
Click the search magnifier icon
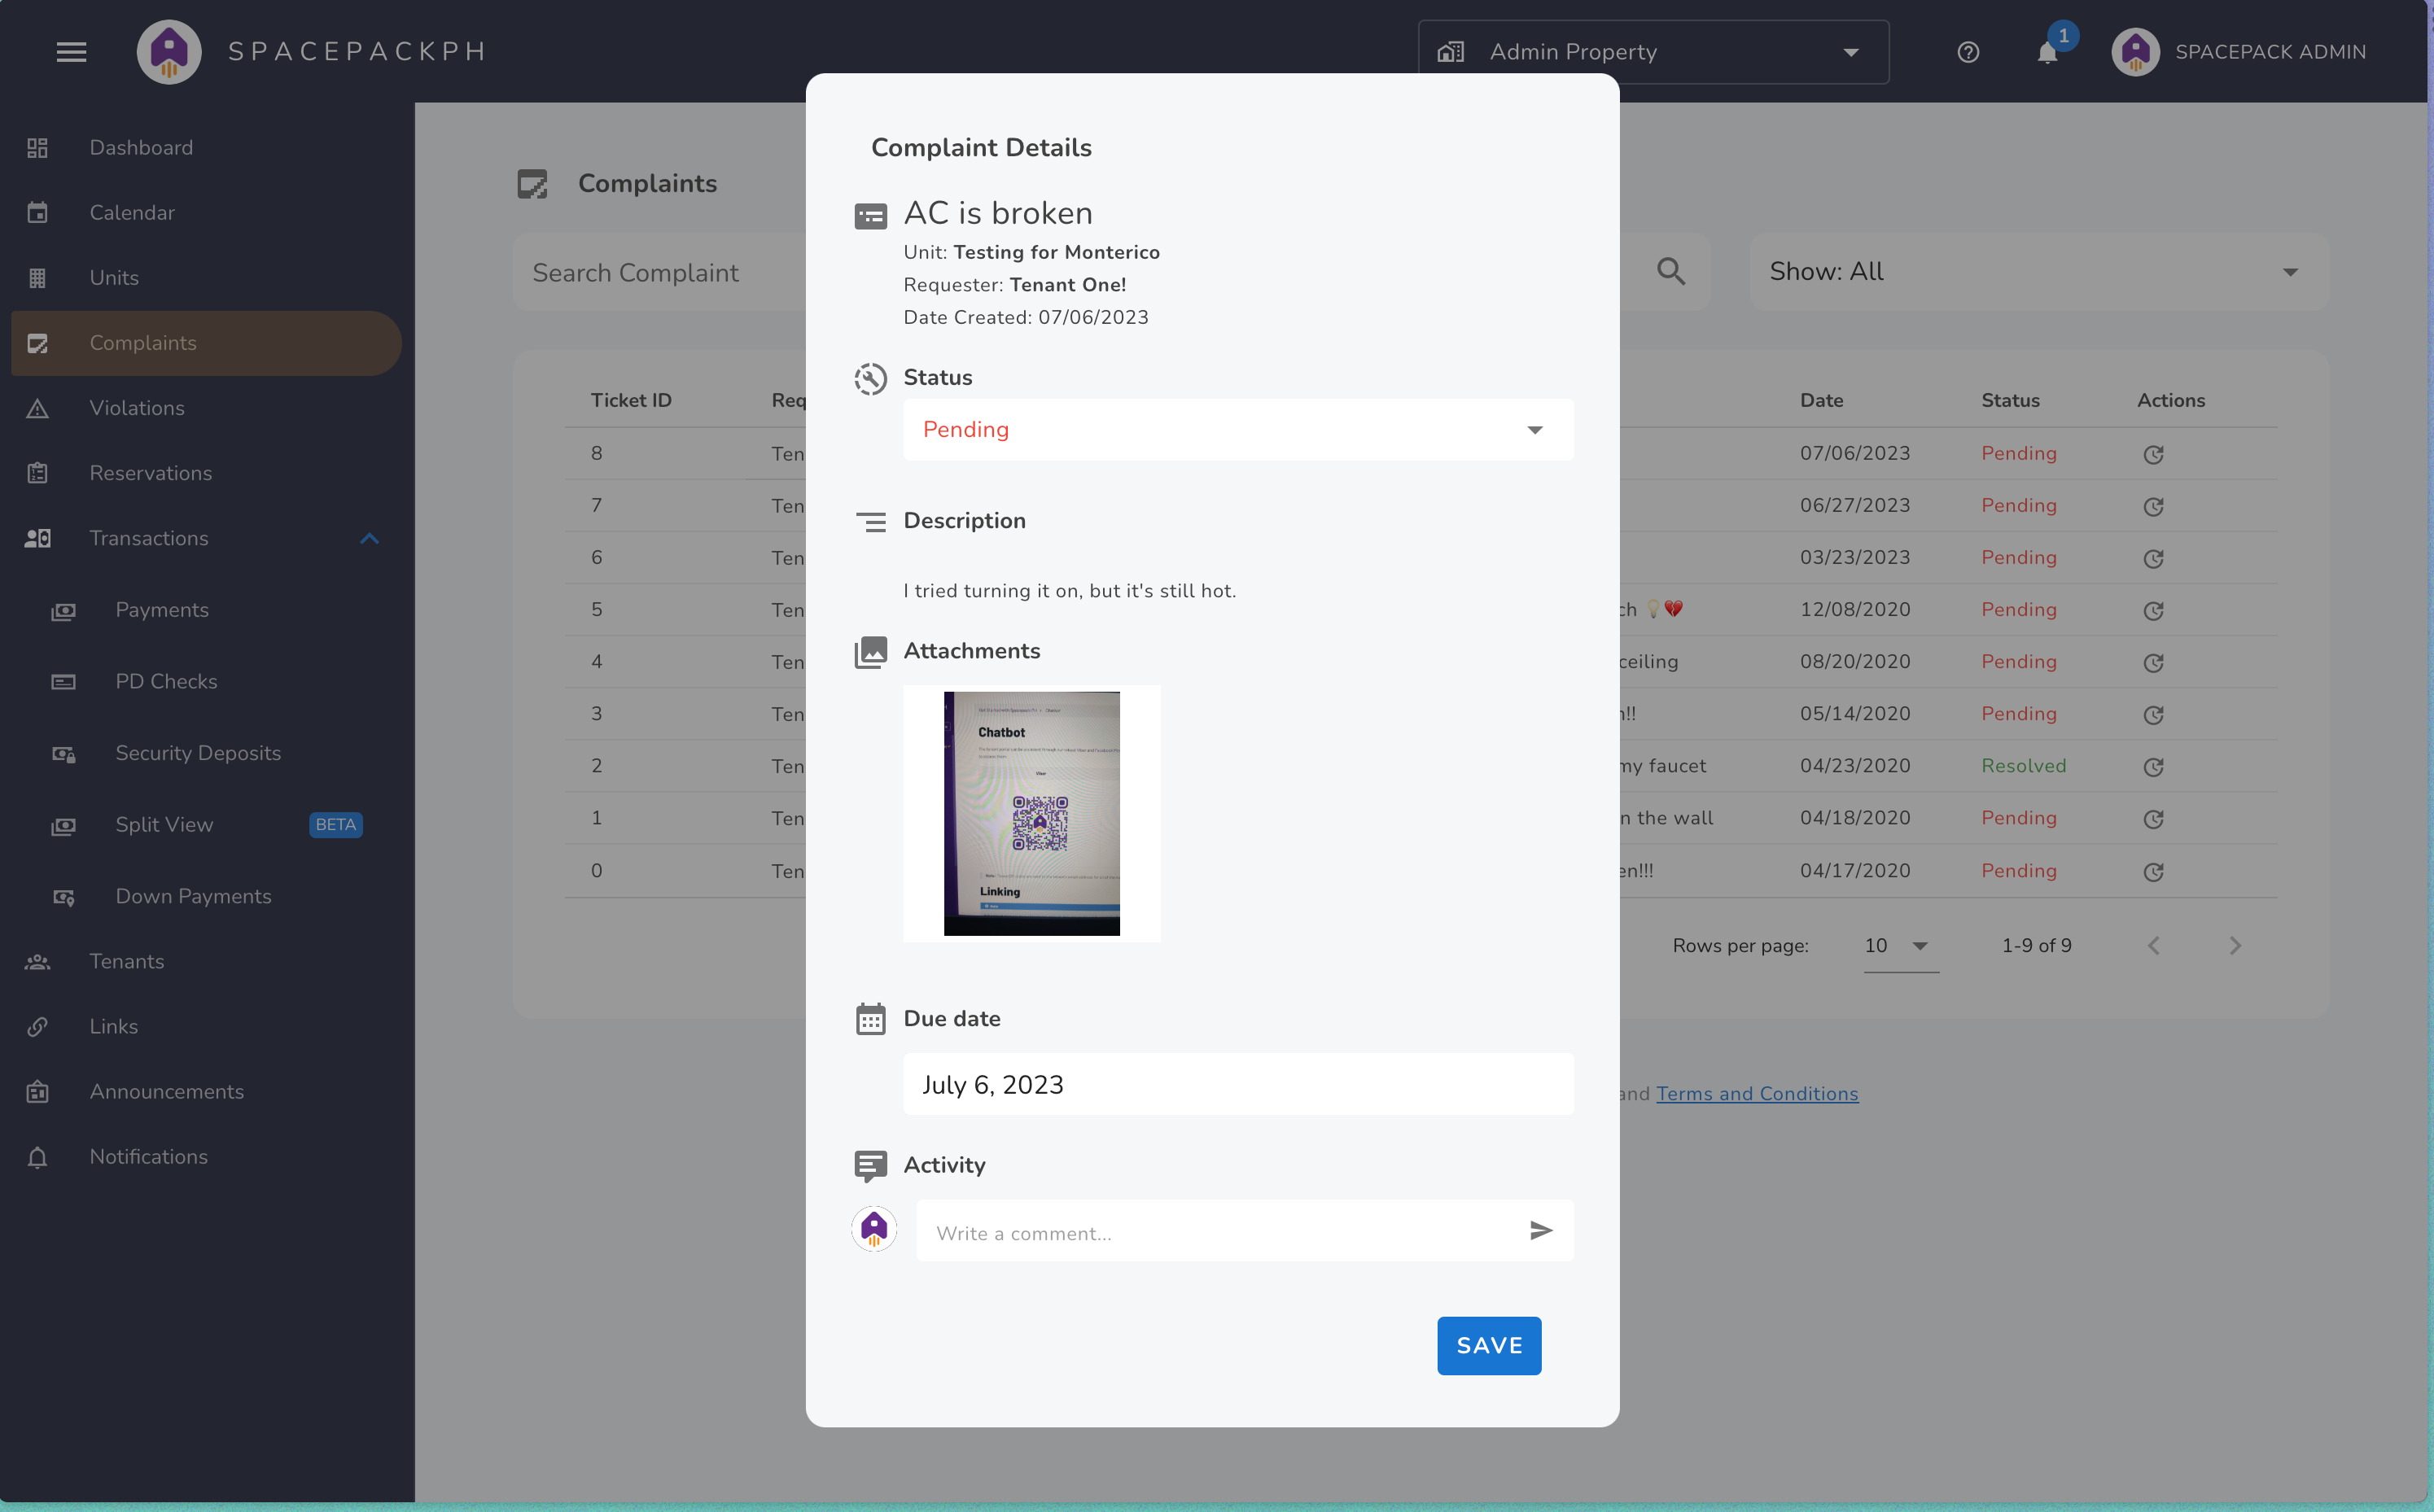[1671, 271]
